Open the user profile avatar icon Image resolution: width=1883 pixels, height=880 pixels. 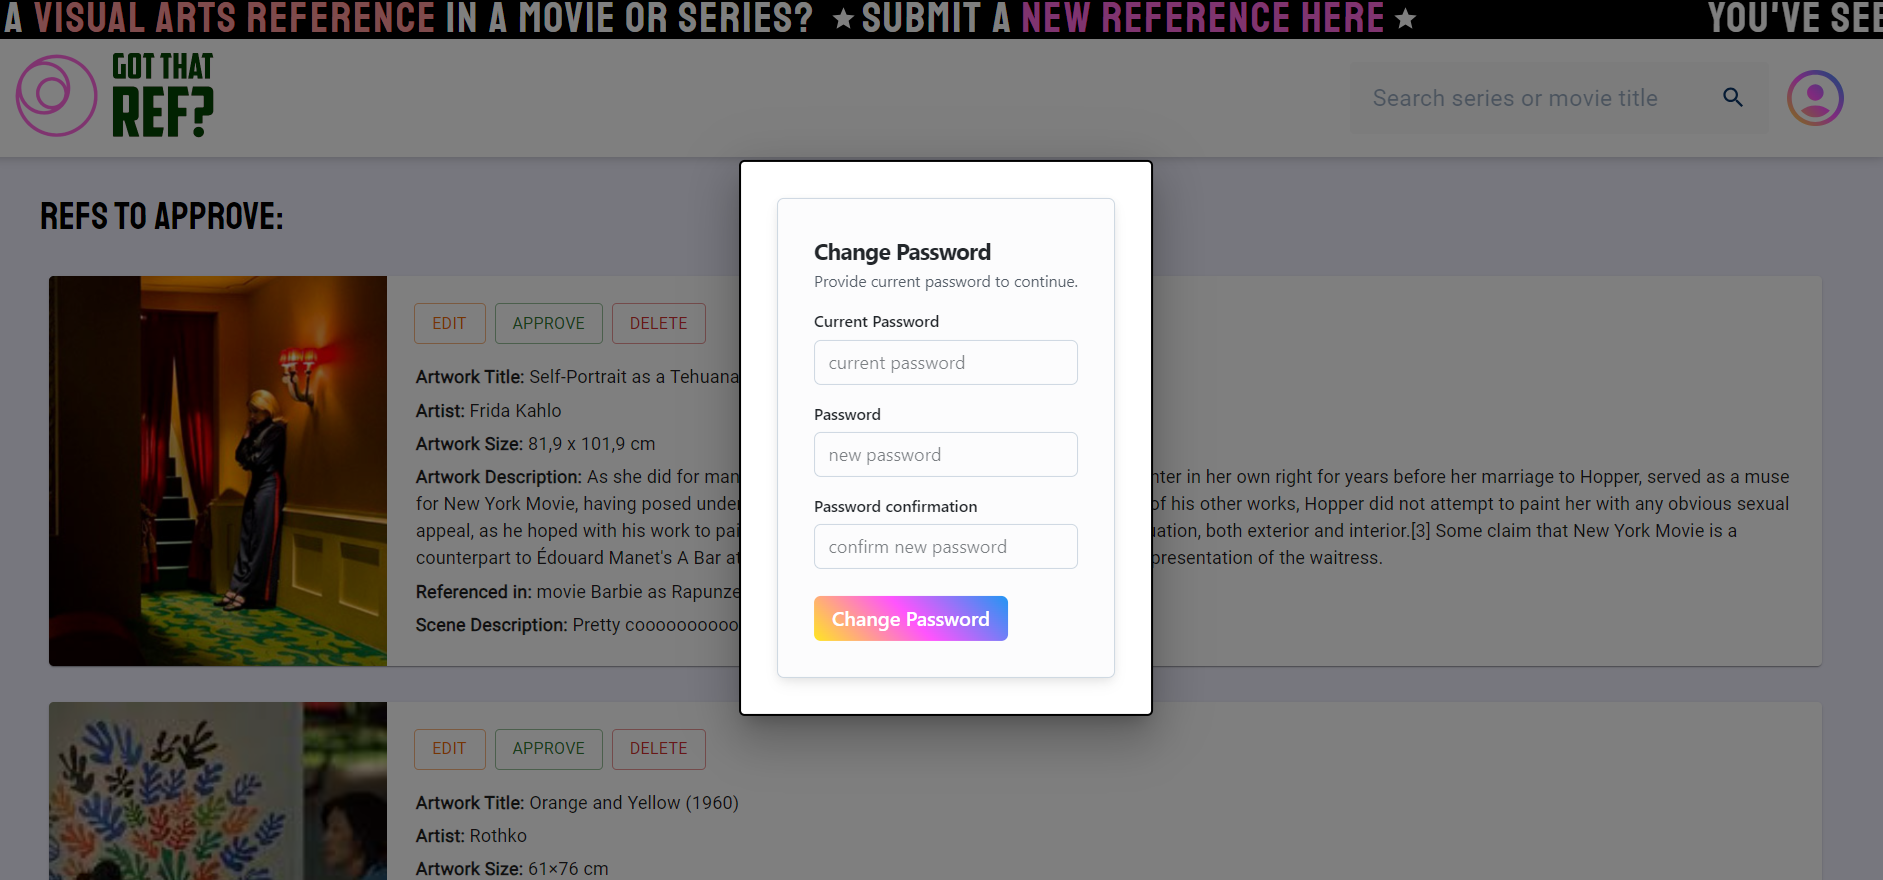(1815, 97)
